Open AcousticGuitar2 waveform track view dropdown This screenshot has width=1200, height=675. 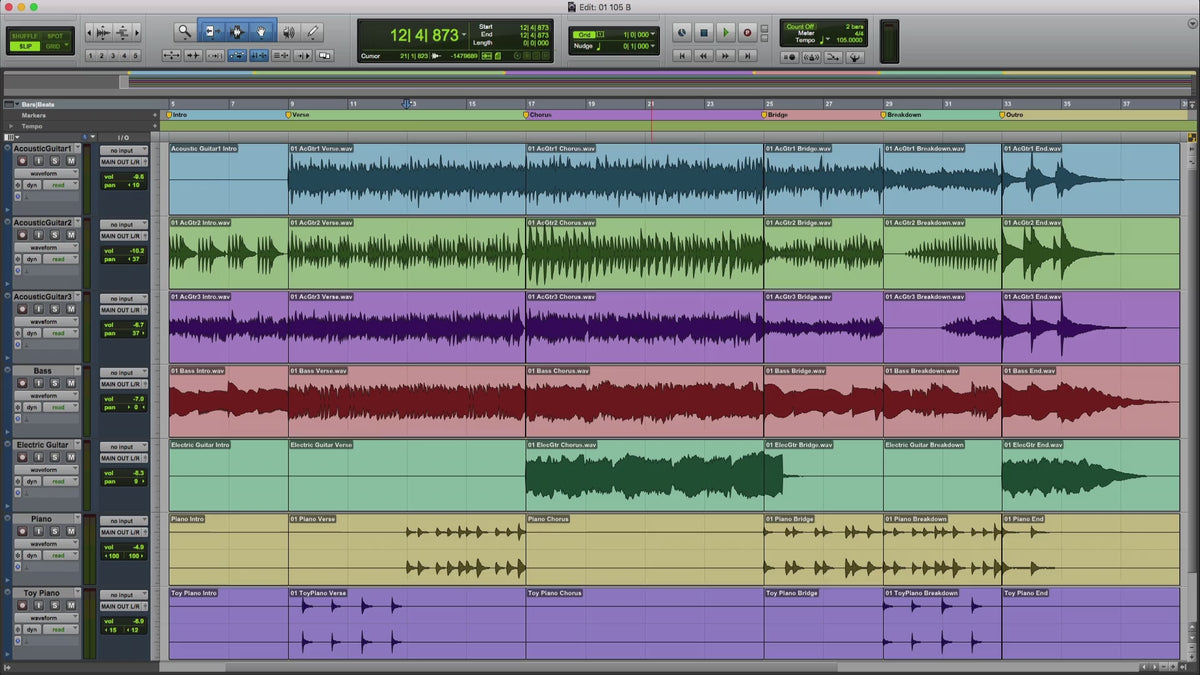click(x=45, y=247)
